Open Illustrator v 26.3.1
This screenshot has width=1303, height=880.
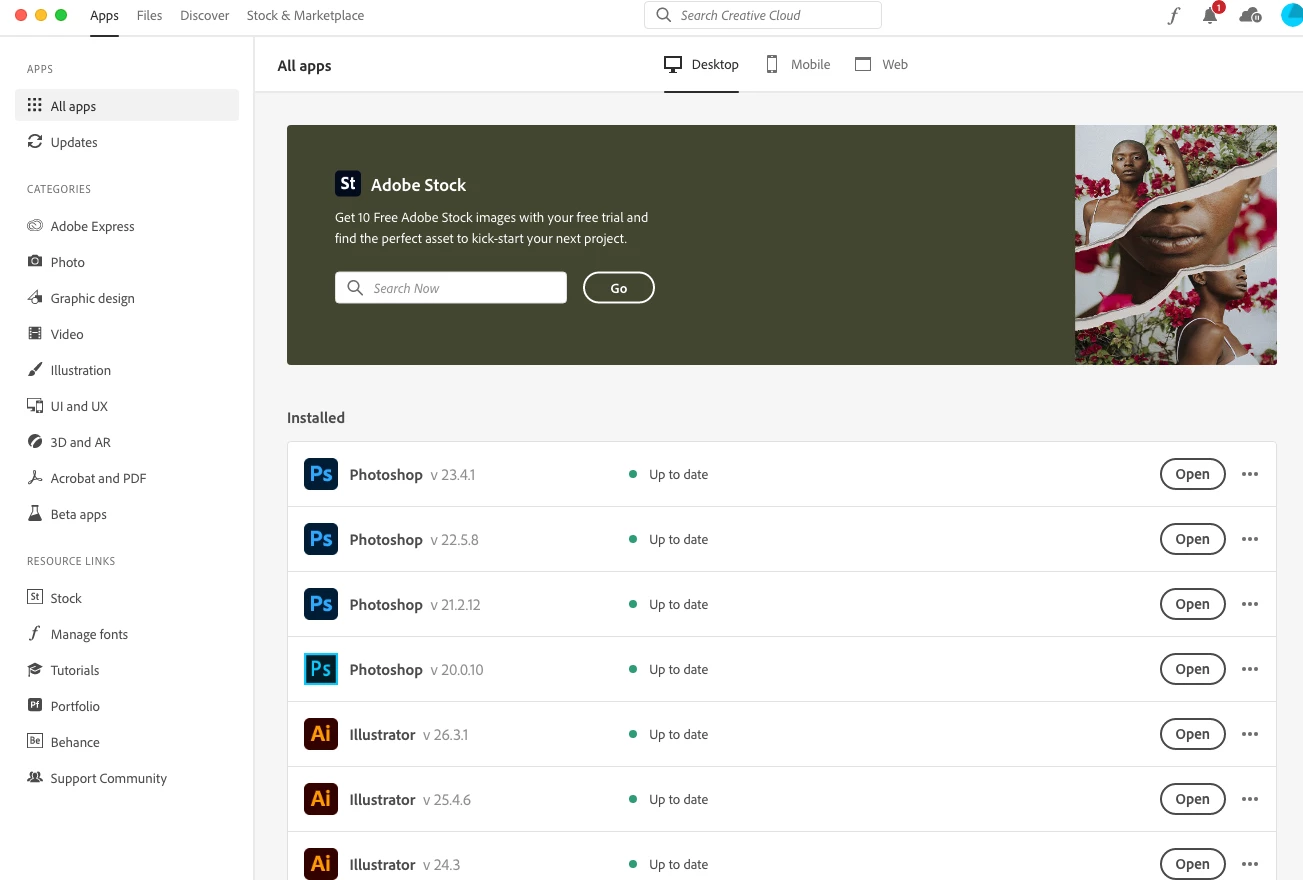pos(1192,734)
